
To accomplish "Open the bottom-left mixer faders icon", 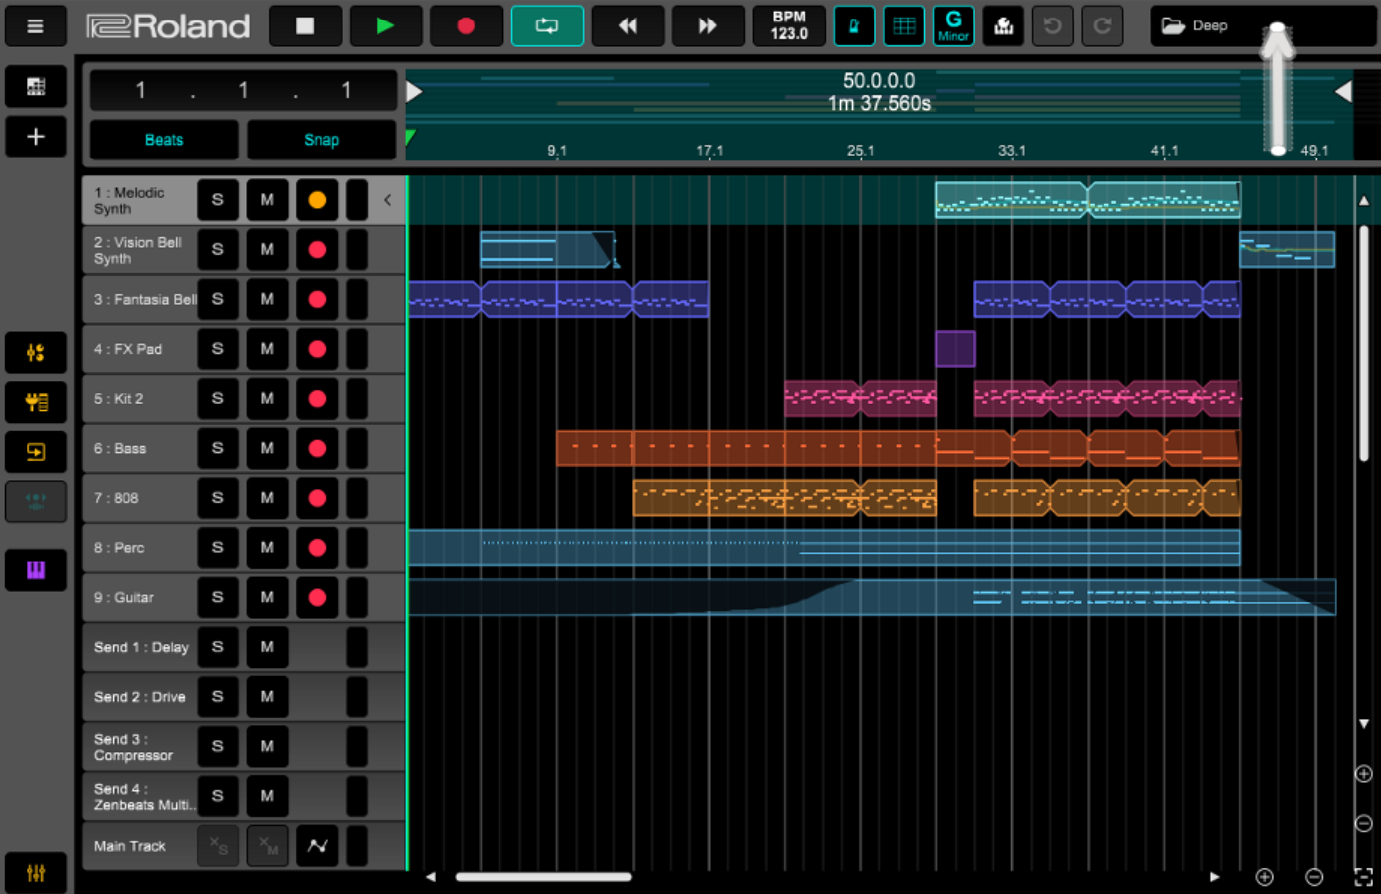I will [36, 873].
